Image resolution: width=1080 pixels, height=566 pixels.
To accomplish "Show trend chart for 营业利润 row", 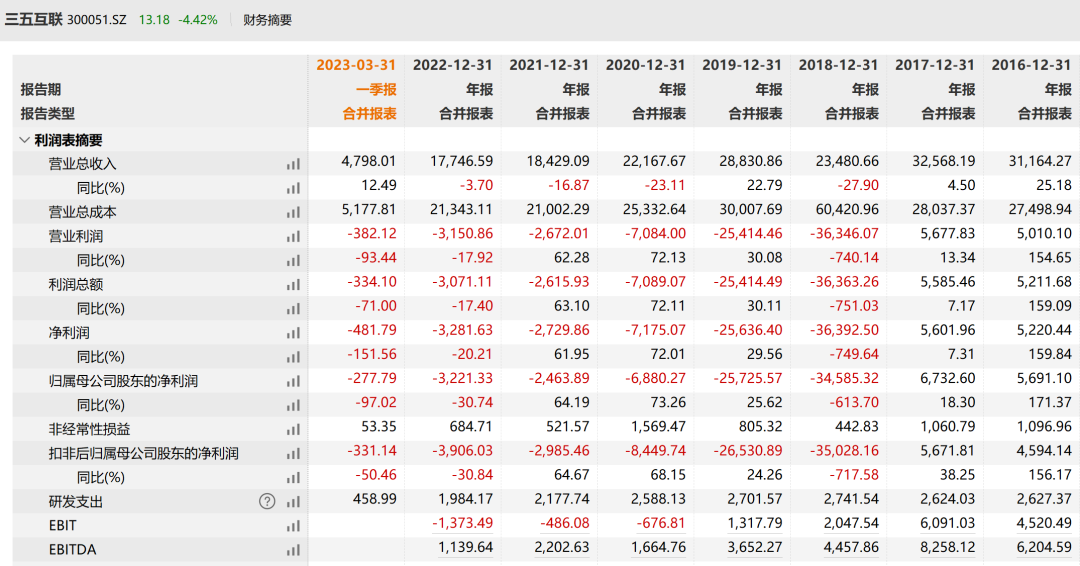I will coord(293,237).
